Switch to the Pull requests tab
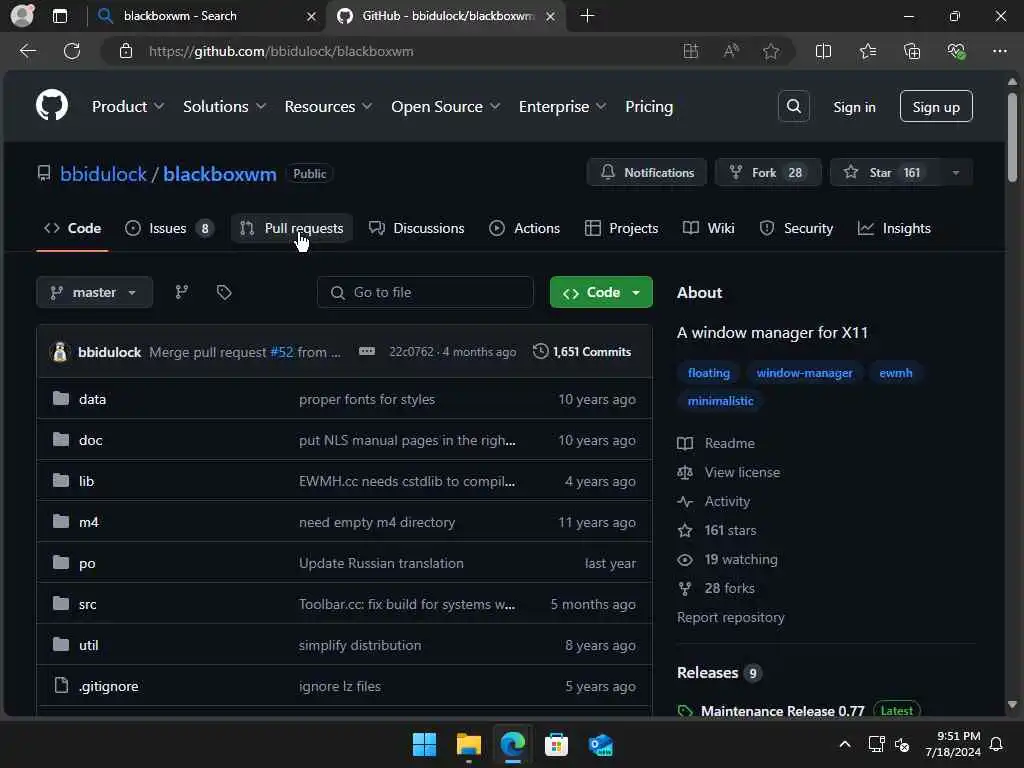Viewport: 1024px width, 768px height. pos(292,228)
